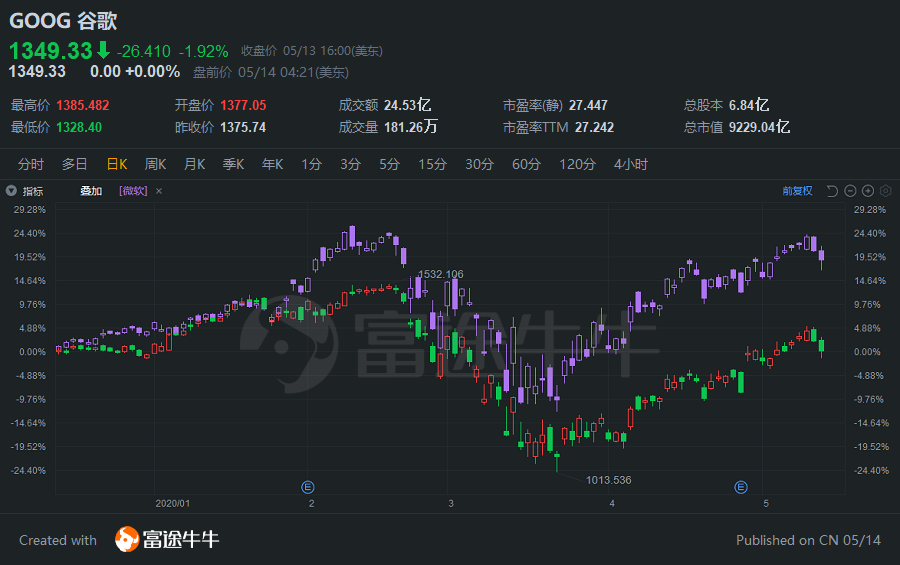Image resolution: width=900 pixels, height=565 pixels.
Task: Choose the 5分 interval tab
Action: [x=389, y=164]
